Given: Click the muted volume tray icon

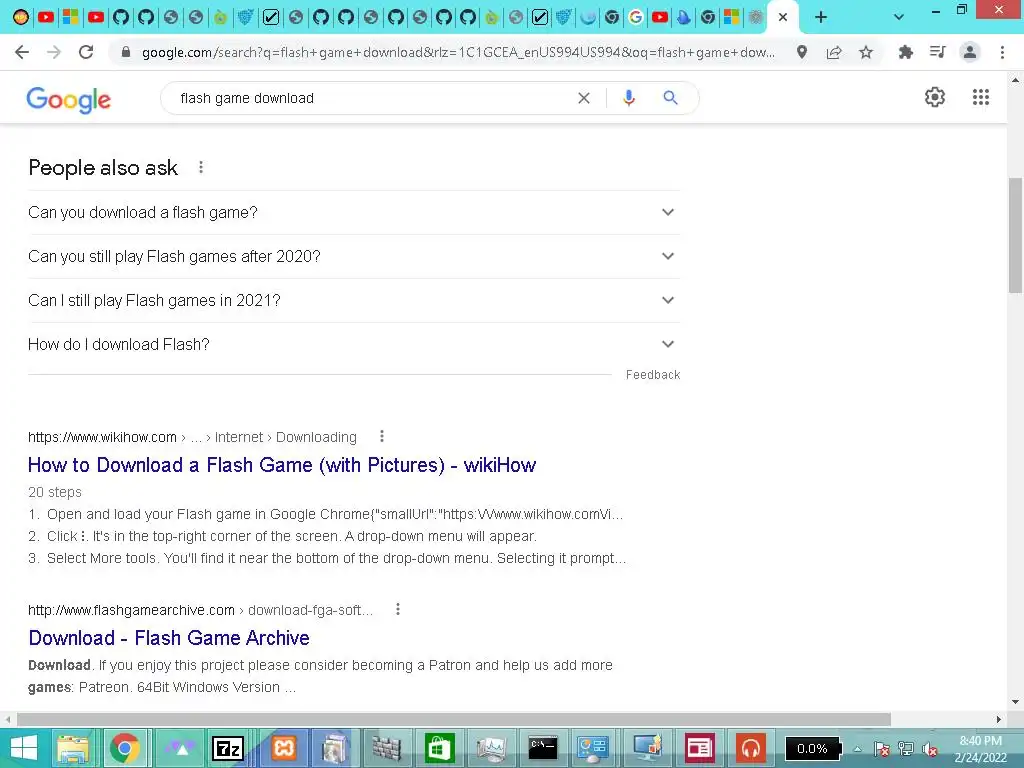Looking at the screenshot, I should (x=930, y=749).
